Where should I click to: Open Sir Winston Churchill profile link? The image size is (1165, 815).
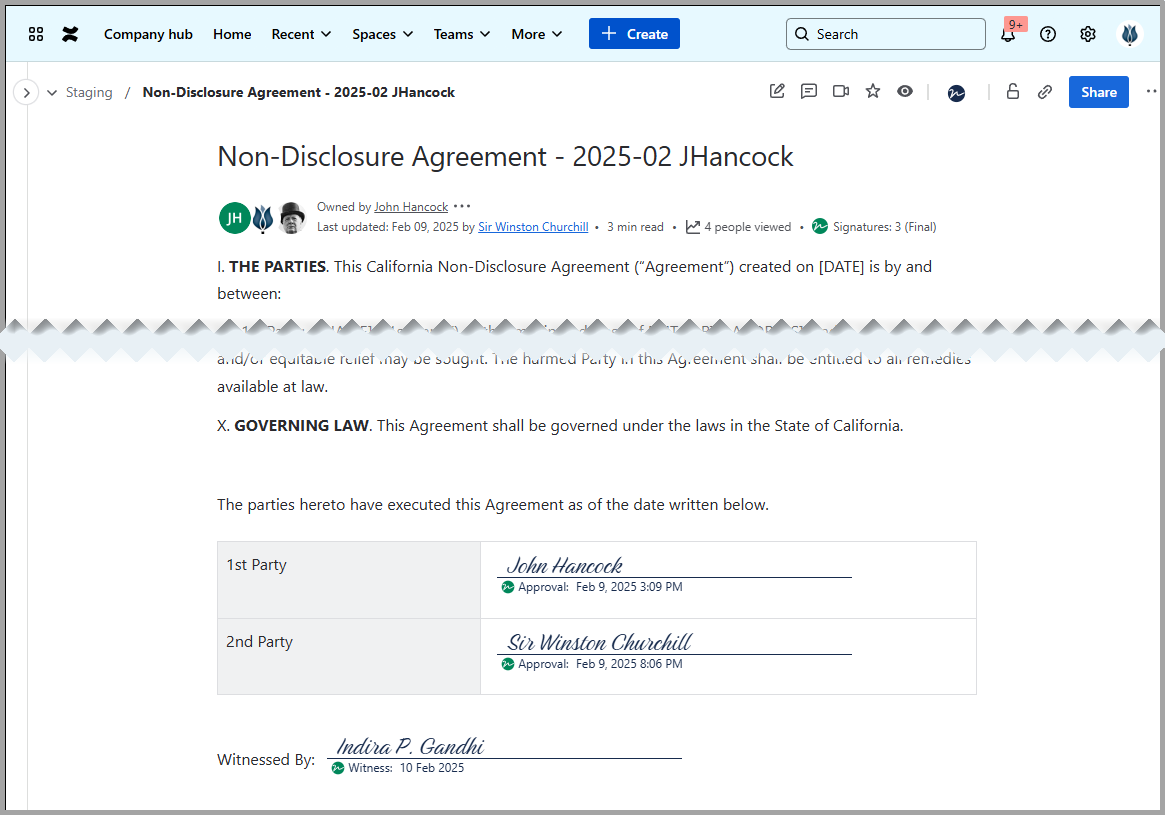tap(533, 227)
